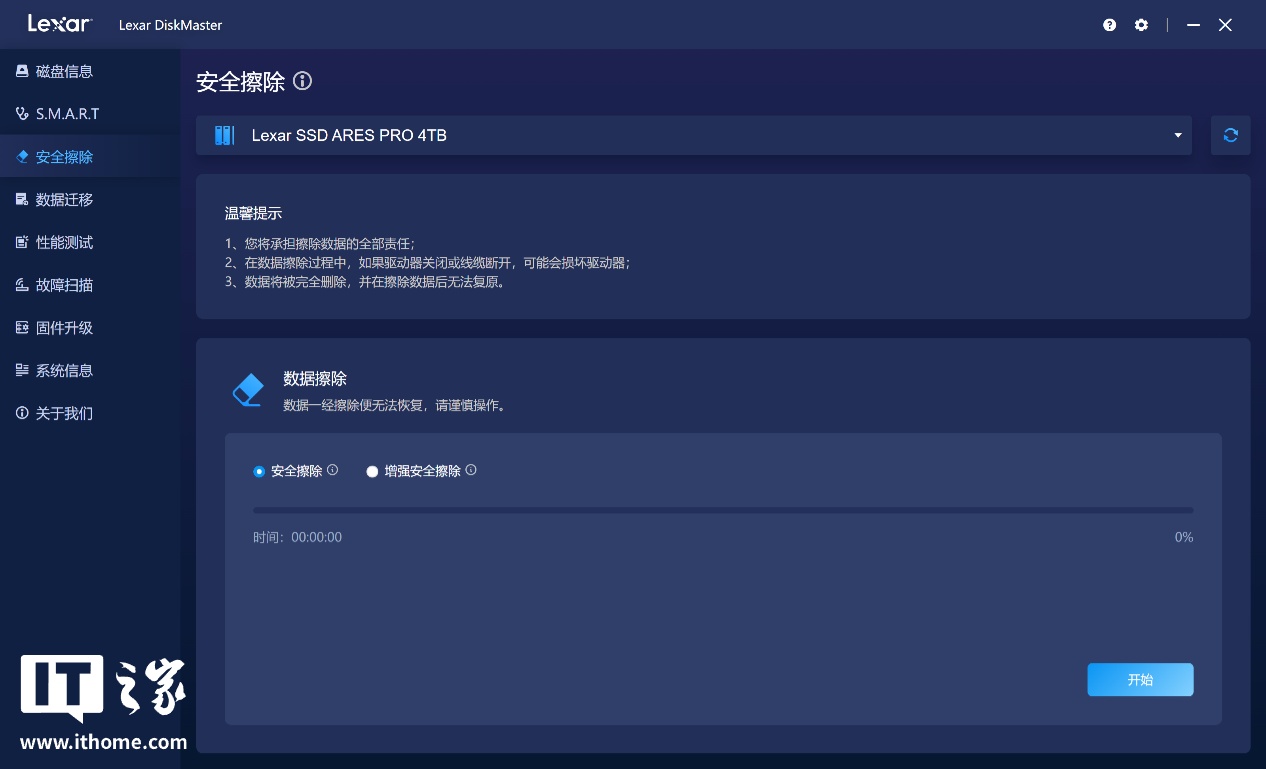Click info icon beside 安全擦除 radio option
This screenshot has height=769, width=1266.
click(333, 470)
